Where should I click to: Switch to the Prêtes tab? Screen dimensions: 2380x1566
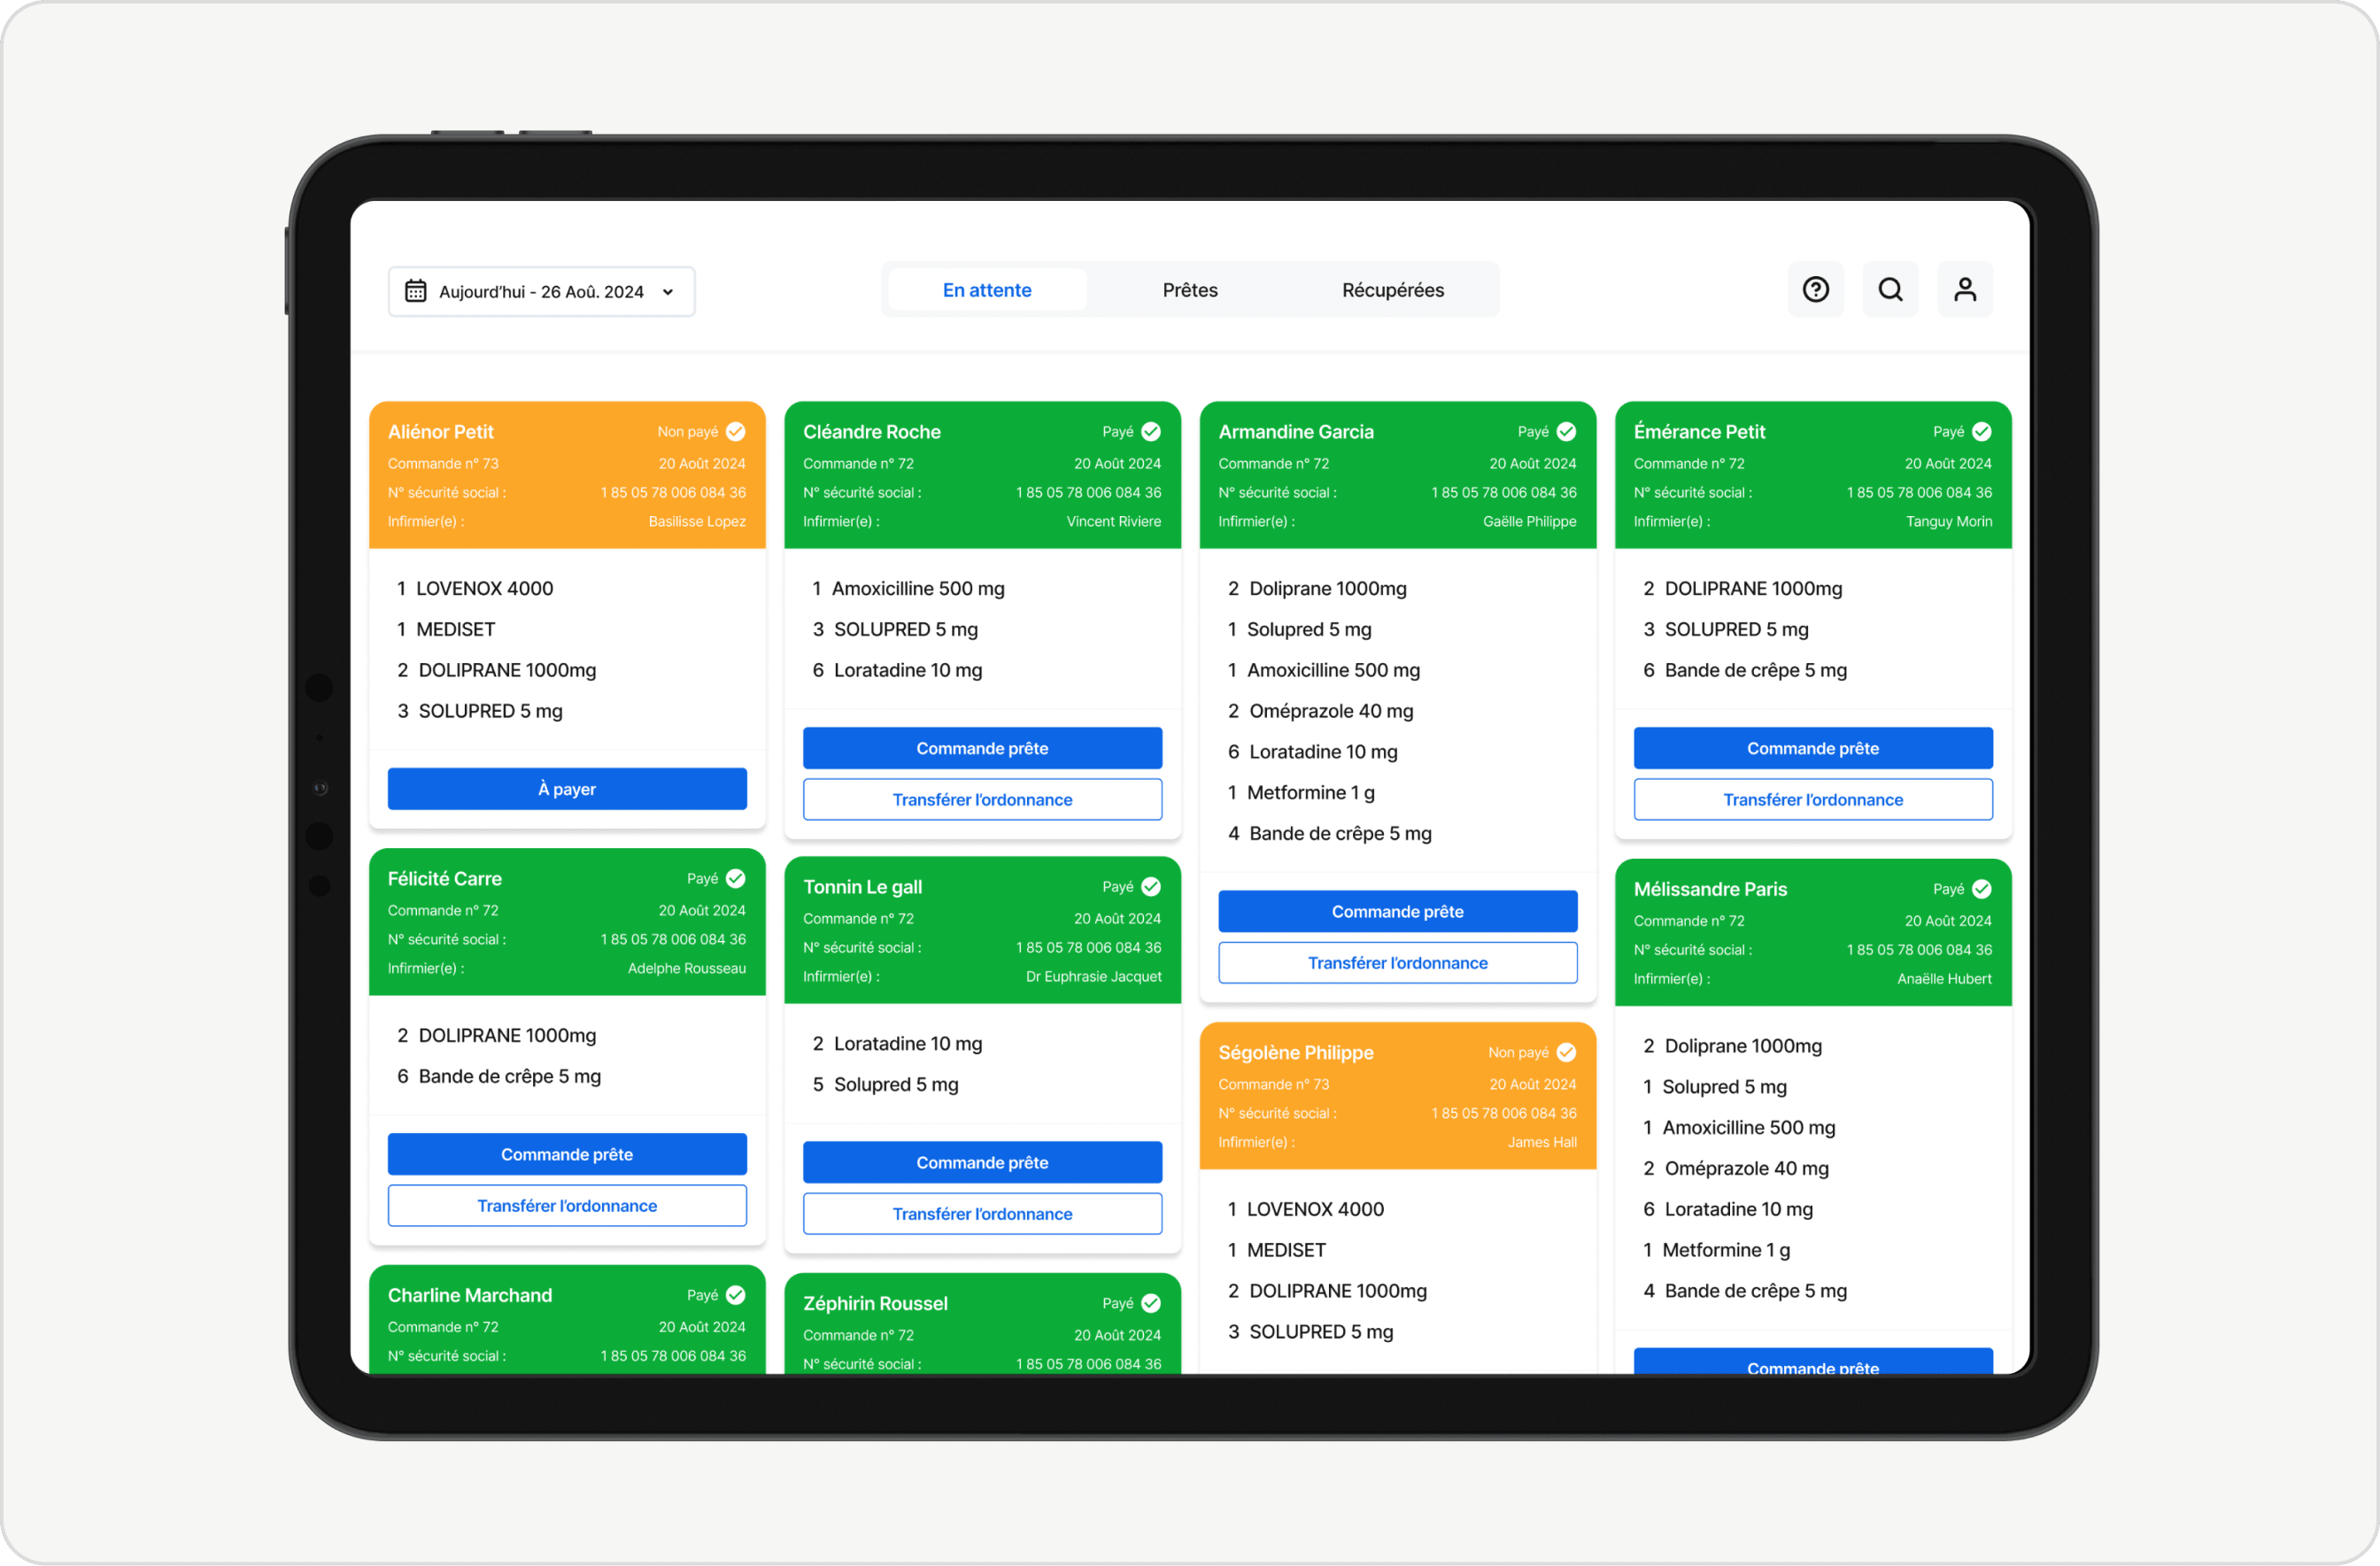click(1190, 290)
